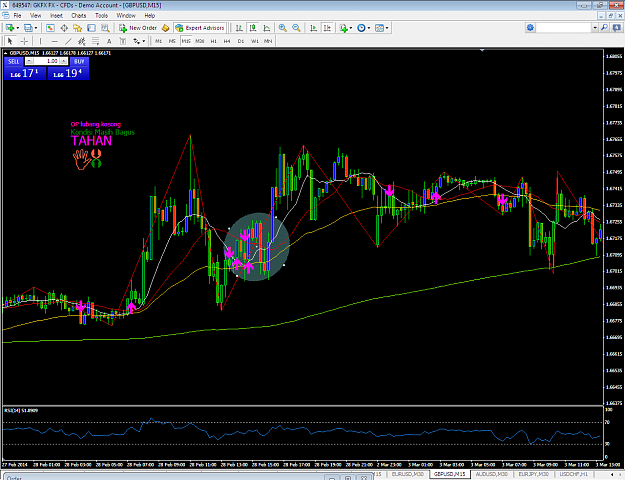
Task: Select the Trendline drawing tool
Action: (69, 41)
